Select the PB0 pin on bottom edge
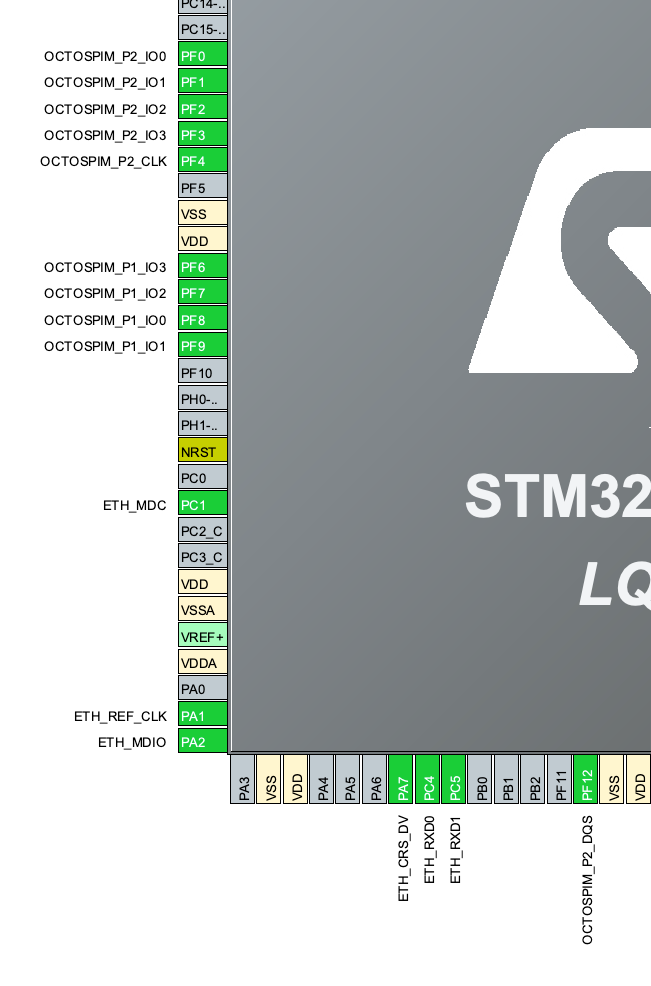This screenshot has height=986, width=651. [x=481, y=780]
